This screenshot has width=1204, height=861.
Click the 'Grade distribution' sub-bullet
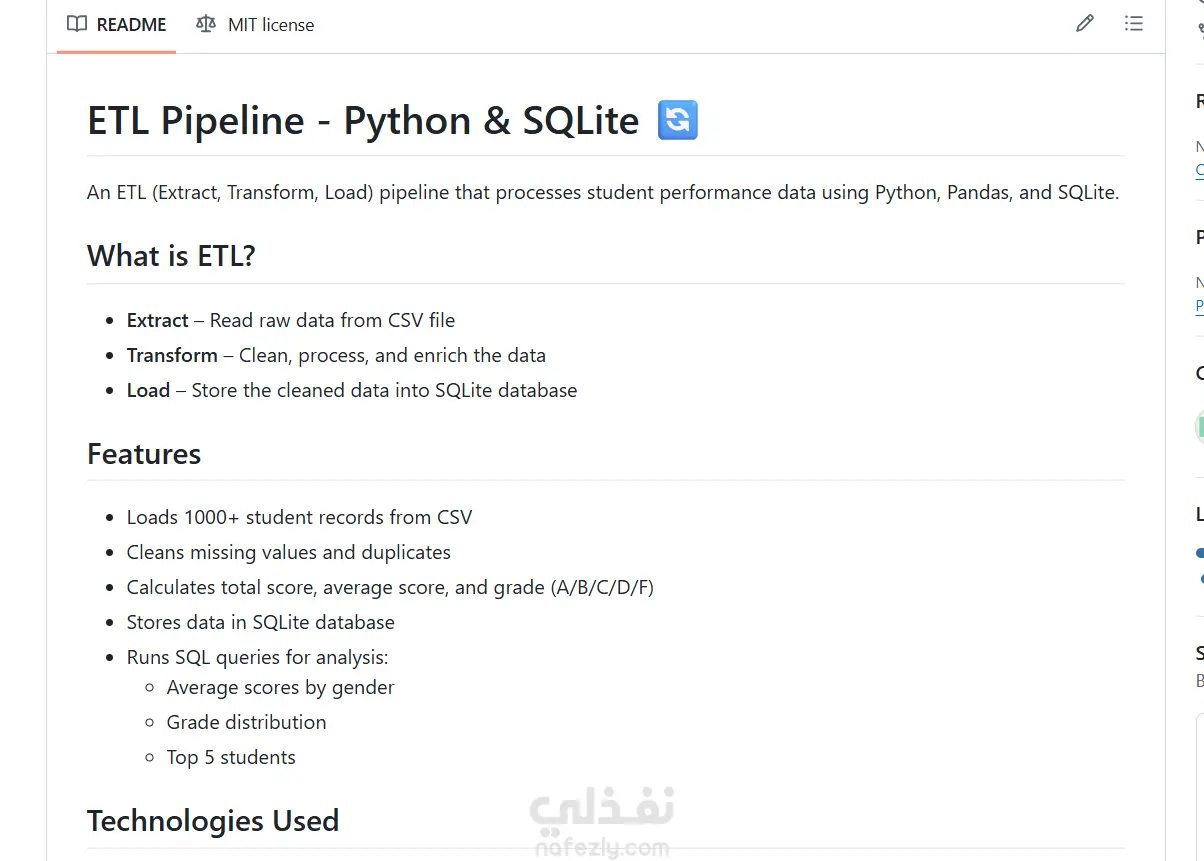pyautogui.click(x=246, y=722)
